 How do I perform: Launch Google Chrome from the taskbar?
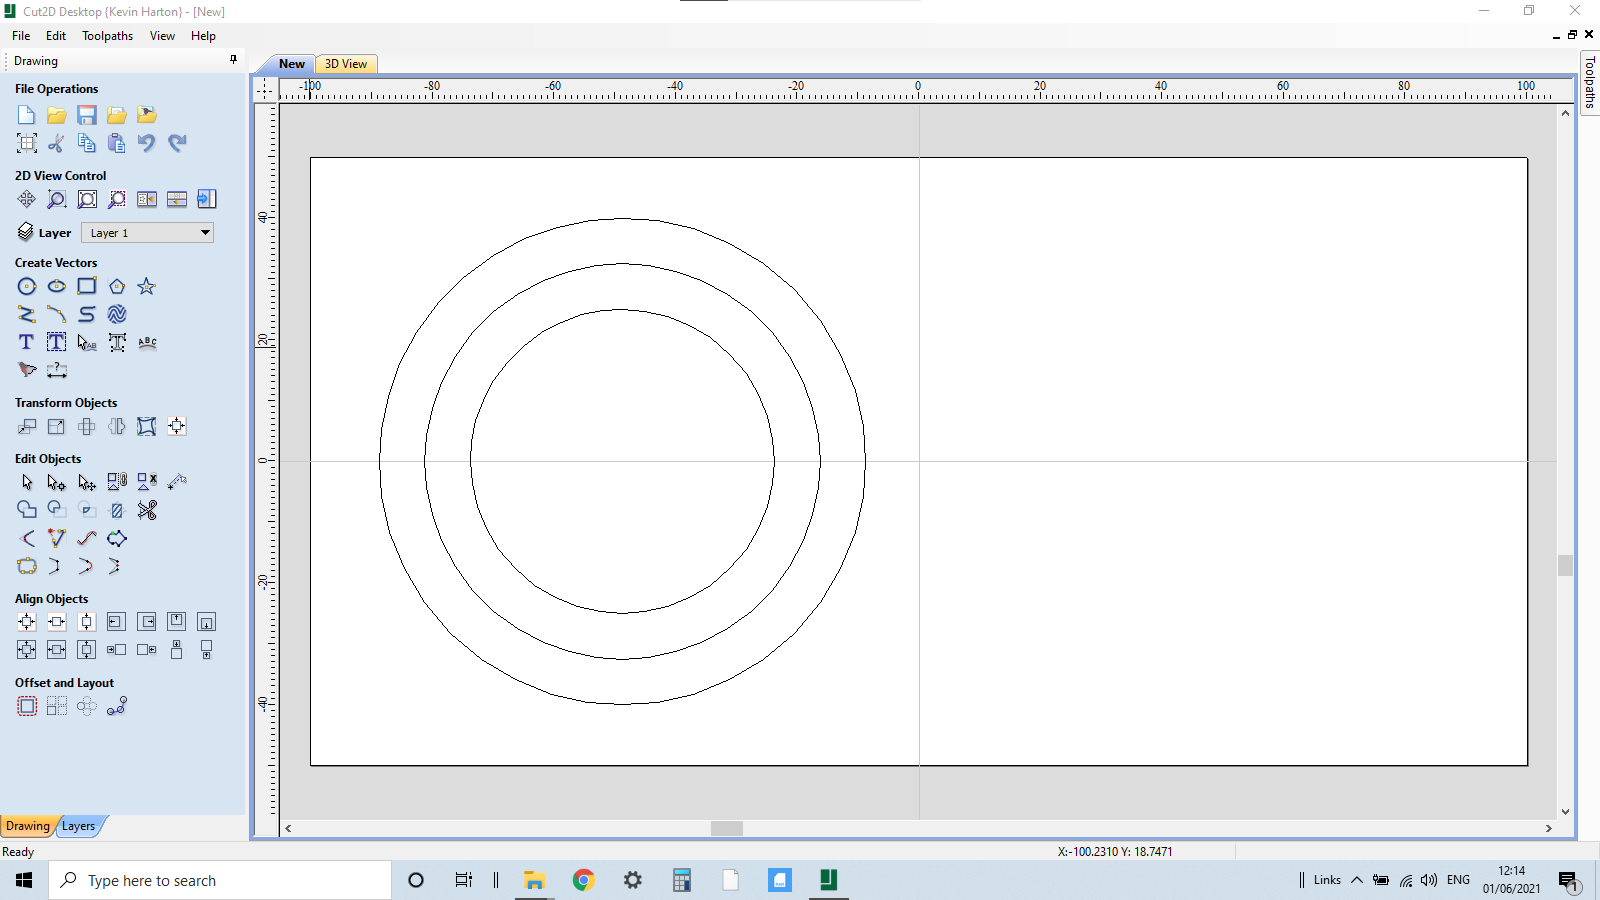(x=584, y=880)
